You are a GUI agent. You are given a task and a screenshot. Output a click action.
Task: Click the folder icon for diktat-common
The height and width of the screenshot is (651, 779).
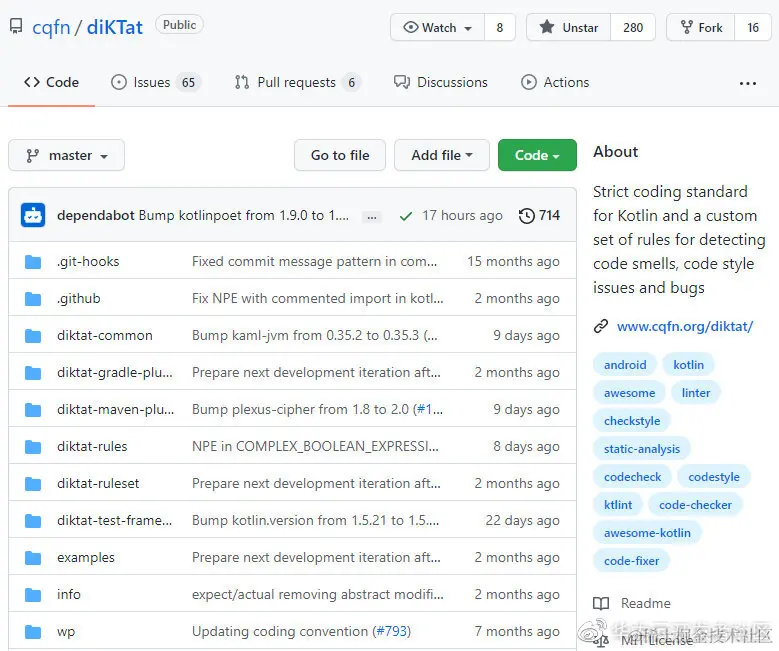(x=33, y=335)
